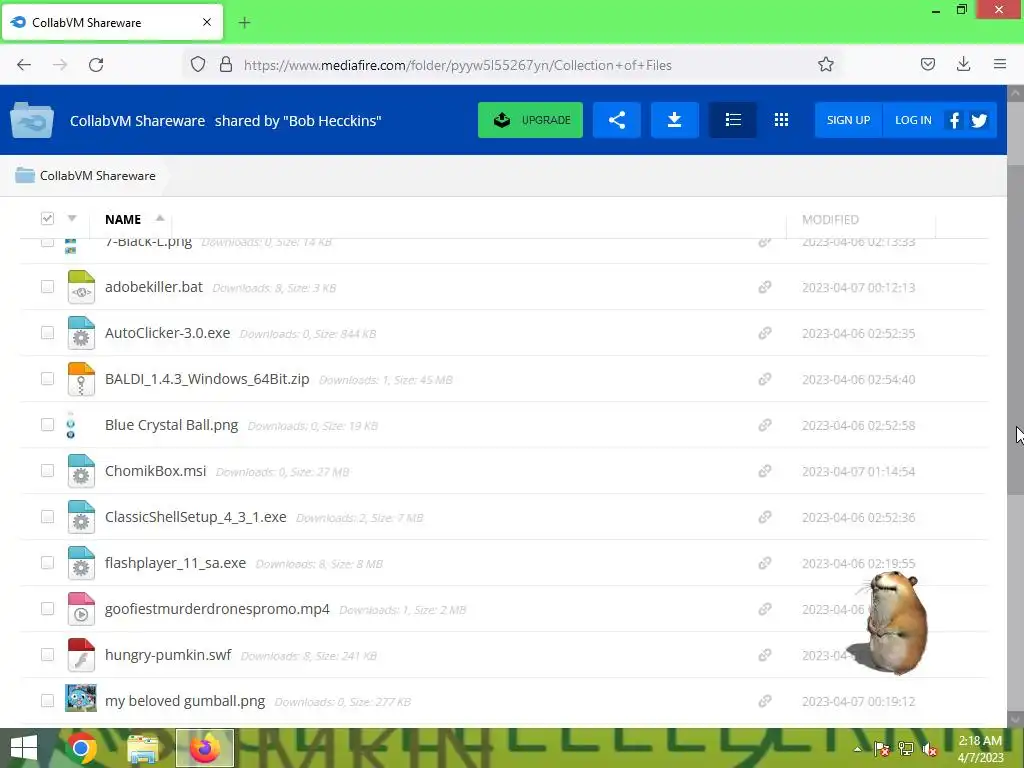1024x768 pixels.
Task: Open Firefox downloads panel
Action: tap(963, 65)
